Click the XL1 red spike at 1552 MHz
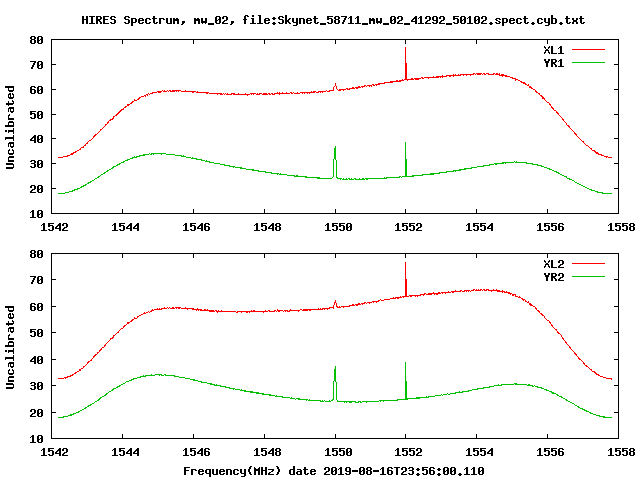 point(406,63)
